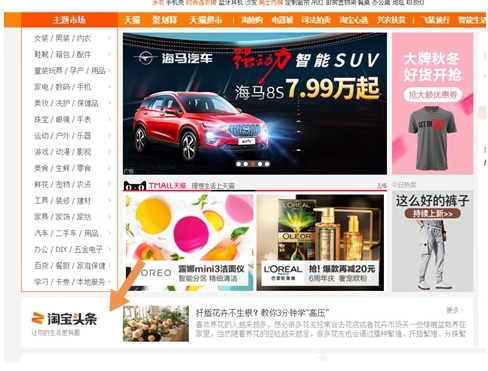Open the 这么好的裤子 pants ad
Screen dimensions: 488x371
pyautogui.click(x=432, y=241)
